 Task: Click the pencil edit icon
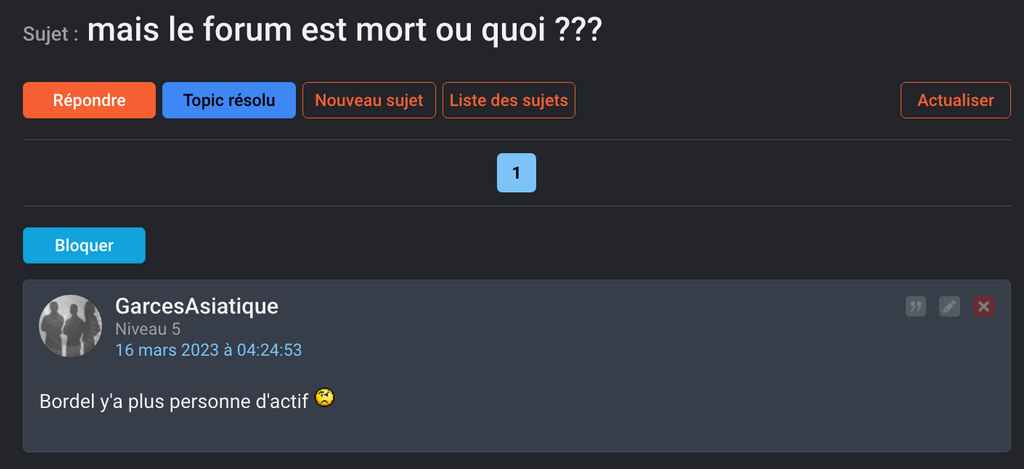coord(950,307)
